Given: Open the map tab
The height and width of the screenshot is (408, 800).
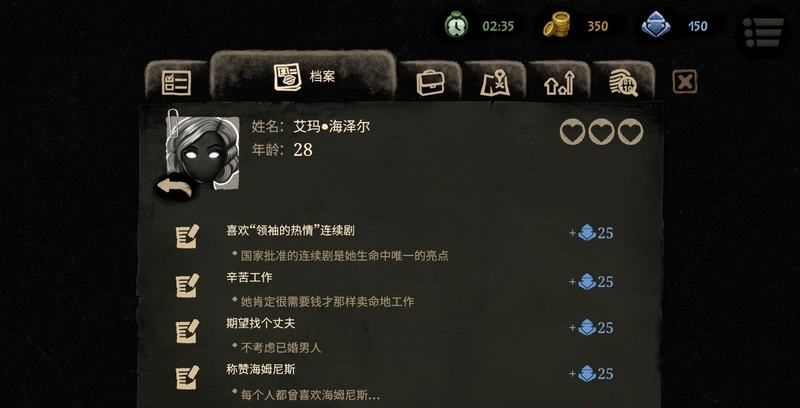Looking at the screenshot, I should click(494, 82).
